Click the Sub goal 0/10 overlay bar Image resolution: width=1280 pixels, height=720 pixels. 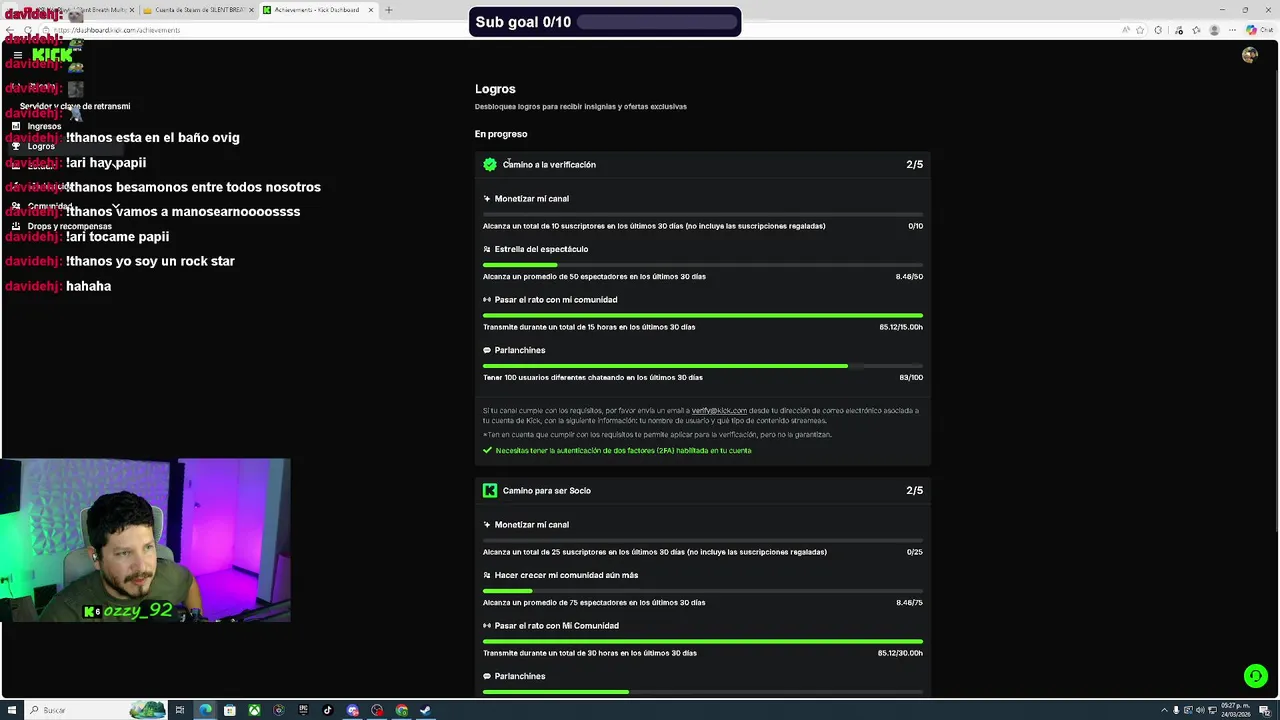[605, 22]
